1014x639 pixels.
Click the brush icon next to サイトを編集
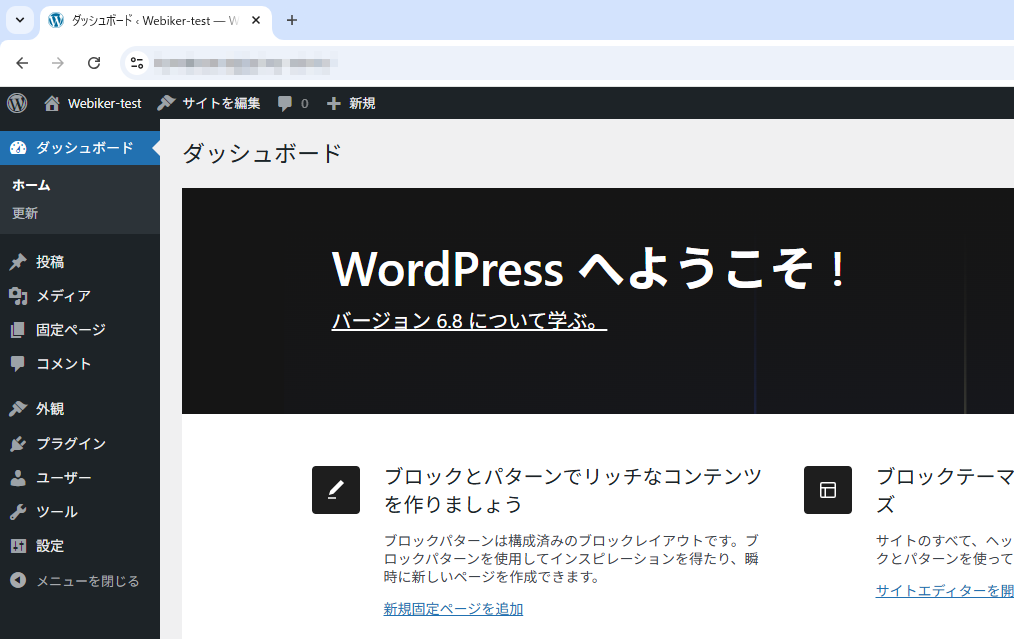click(x=166, y=102)
